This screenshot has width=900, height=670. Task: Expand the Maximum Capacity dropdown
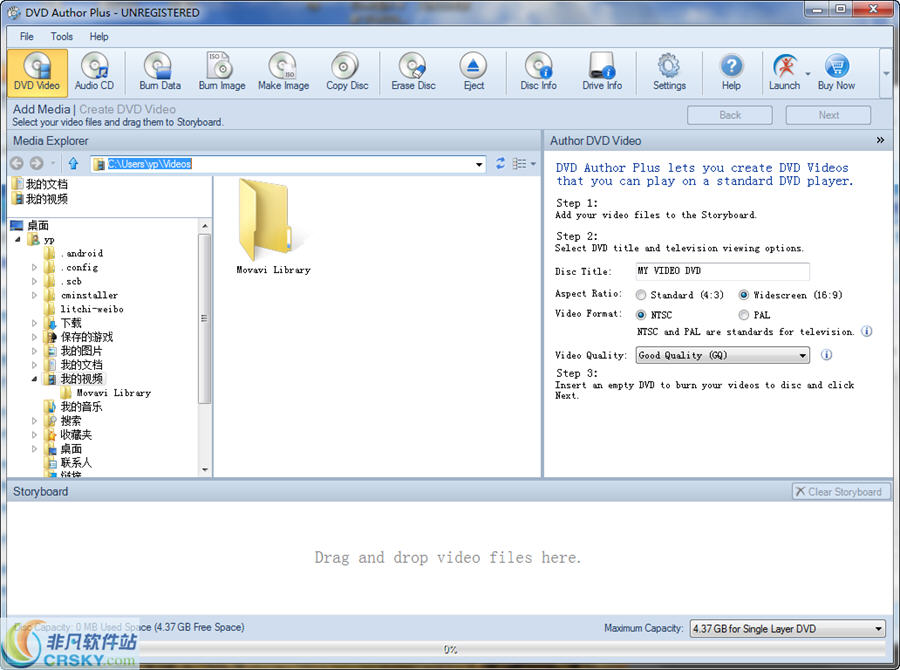[878, 628]
